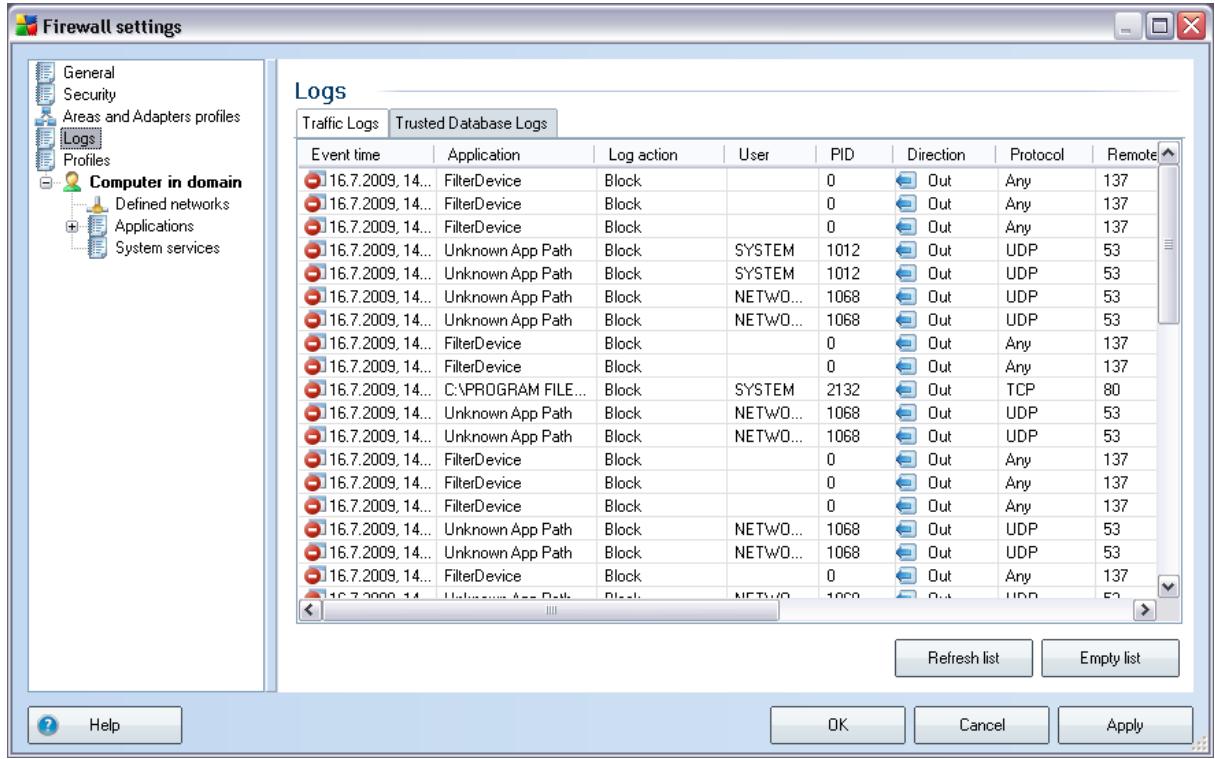Click the General page icon in sidebar

point(43,72)
